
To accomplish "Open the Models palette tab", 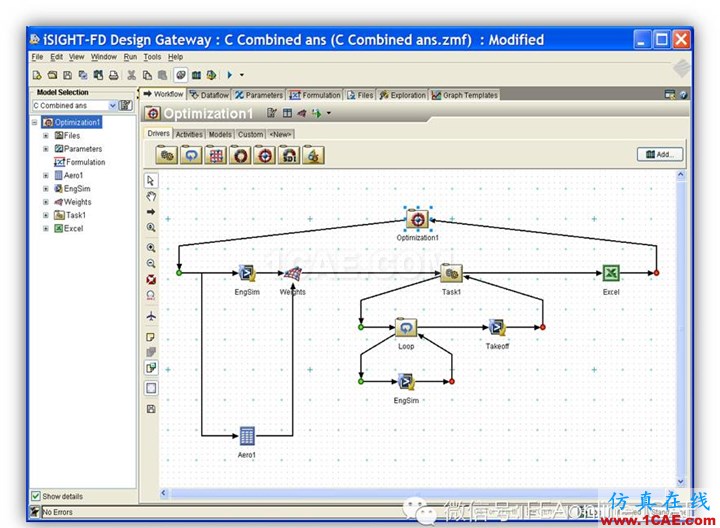I will (x=220, y=135).
